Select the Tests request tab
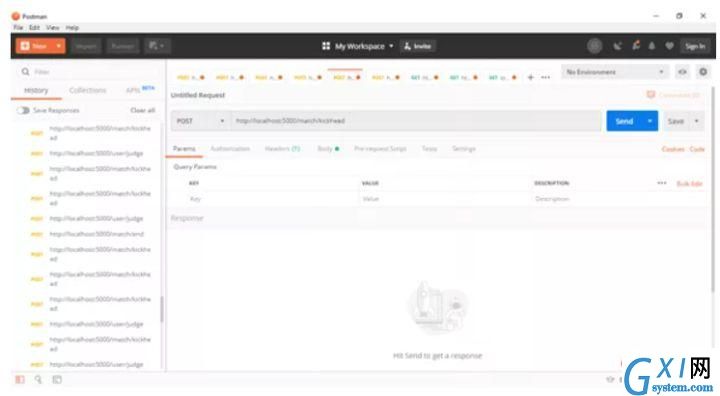The width and height of the screenshot is (720, 396). point(429,149)
